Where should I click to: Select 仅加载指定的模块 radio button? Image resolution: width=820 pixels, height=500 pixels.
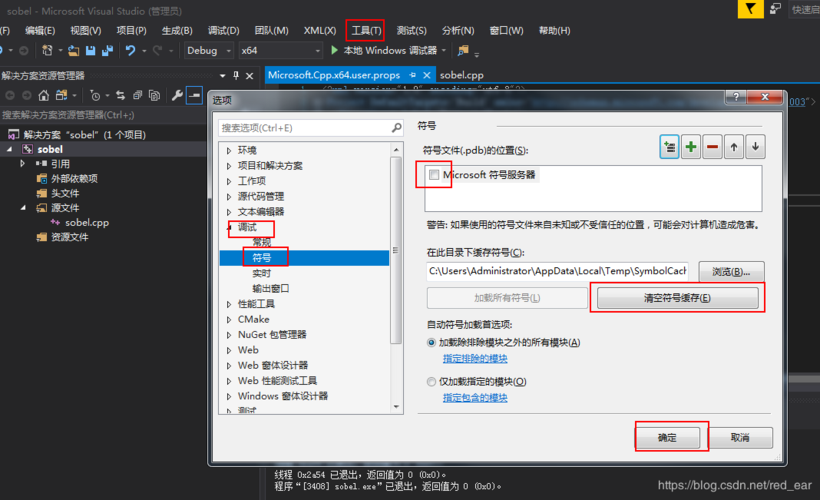point(431,382)
